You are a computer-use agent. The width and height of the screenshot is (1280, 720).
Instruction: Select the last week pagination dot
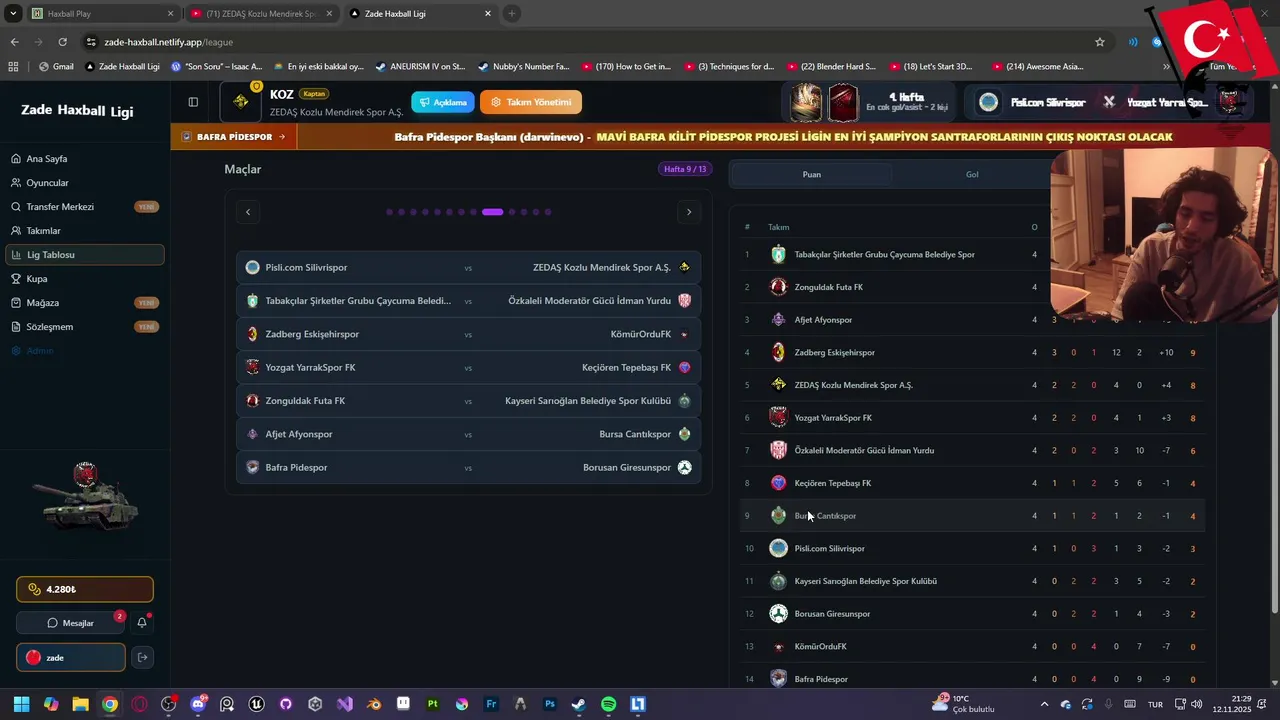coord(548,212)
